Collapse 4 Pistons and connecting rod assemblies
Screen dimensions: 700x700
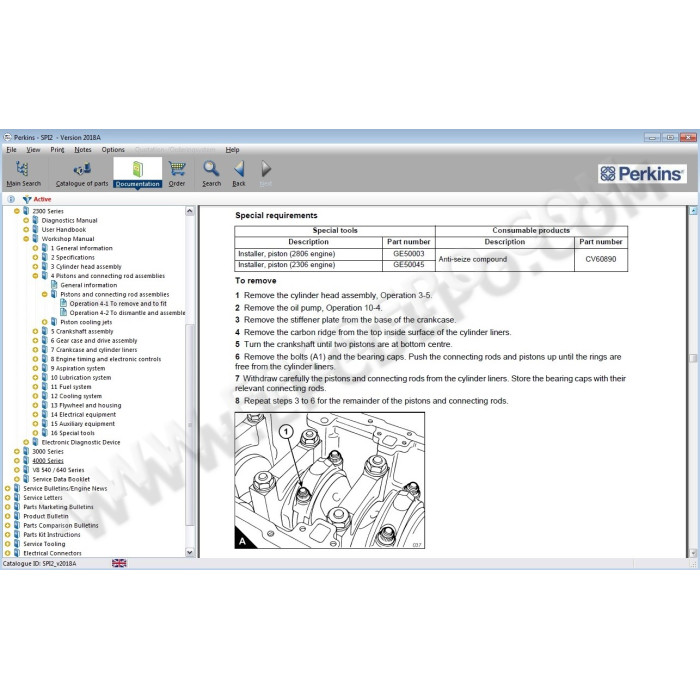coord(35,276)
